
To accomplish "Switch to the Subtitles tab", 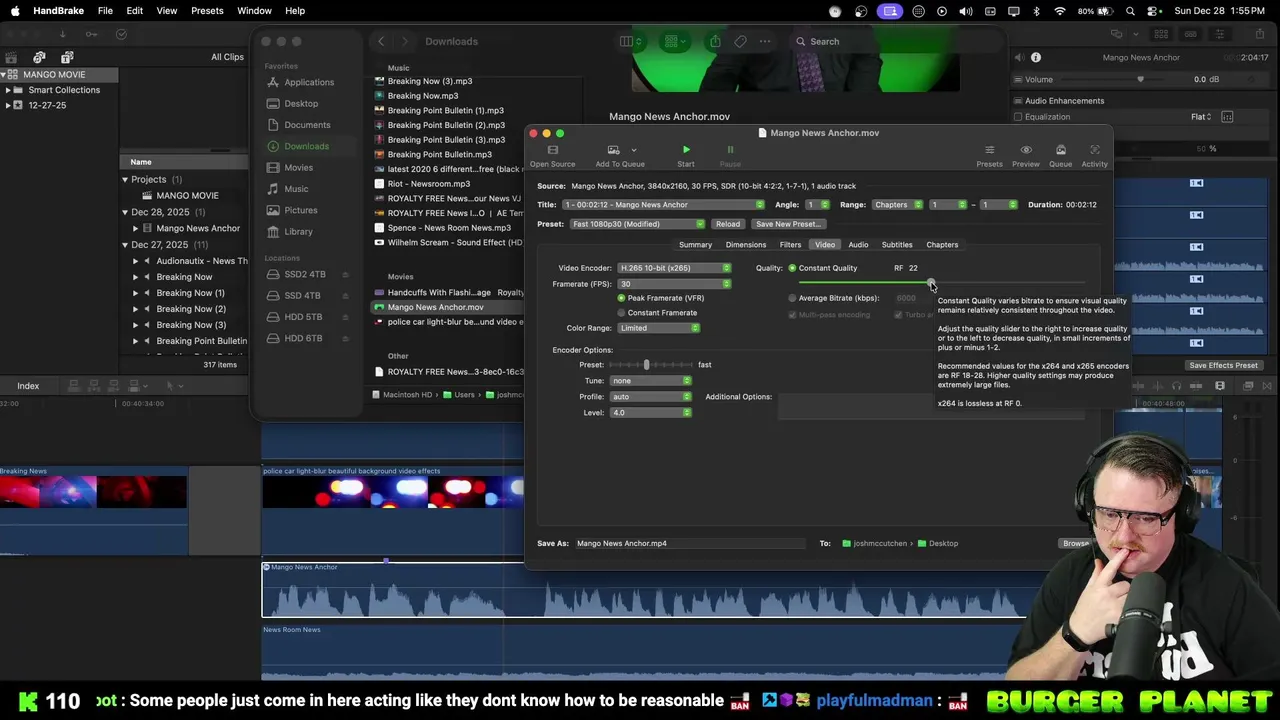I will [897, 245].
